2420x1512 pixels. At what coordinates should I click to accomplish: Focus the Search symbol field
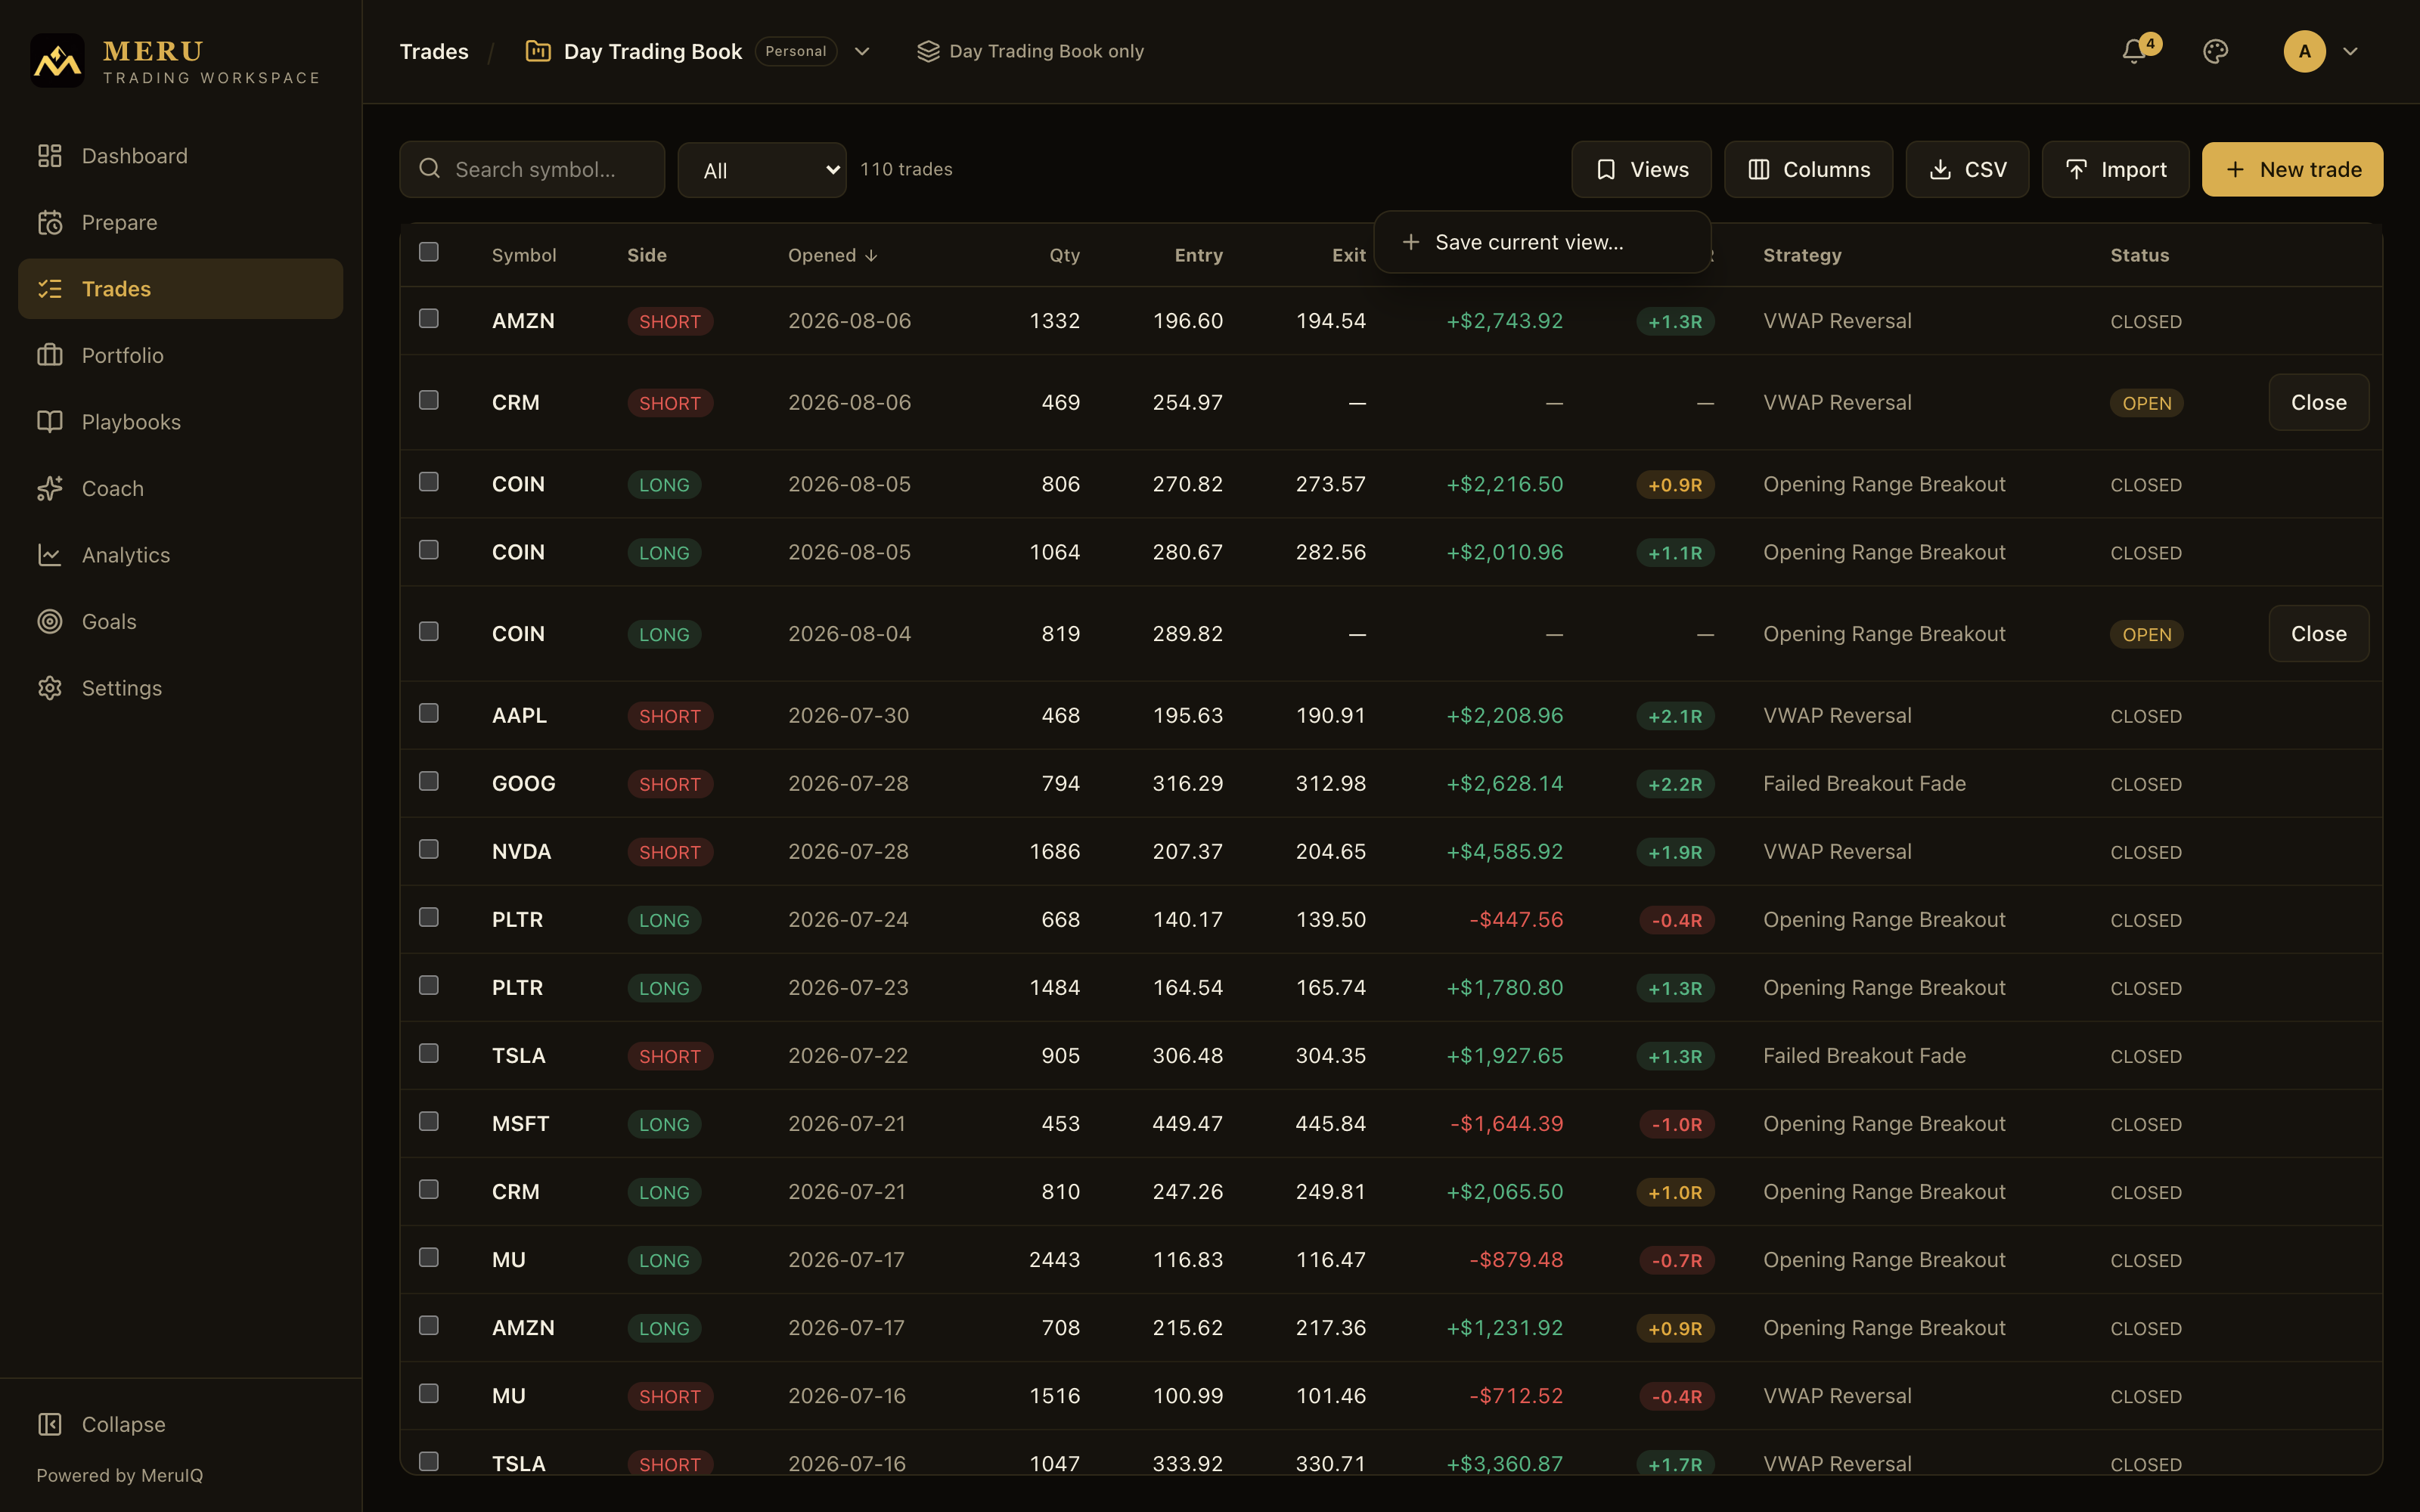[x=532, y=169]
